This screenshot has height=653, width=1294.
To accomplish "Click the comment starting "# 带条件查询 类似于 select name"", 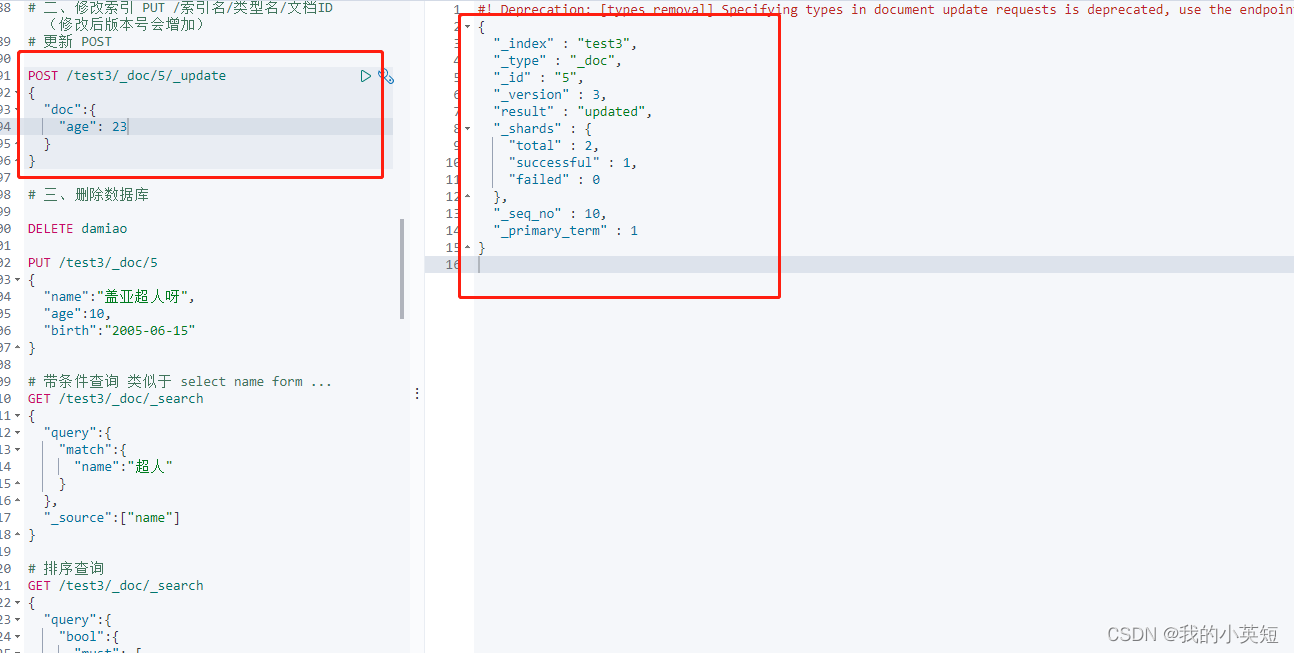I will [180, 381].
